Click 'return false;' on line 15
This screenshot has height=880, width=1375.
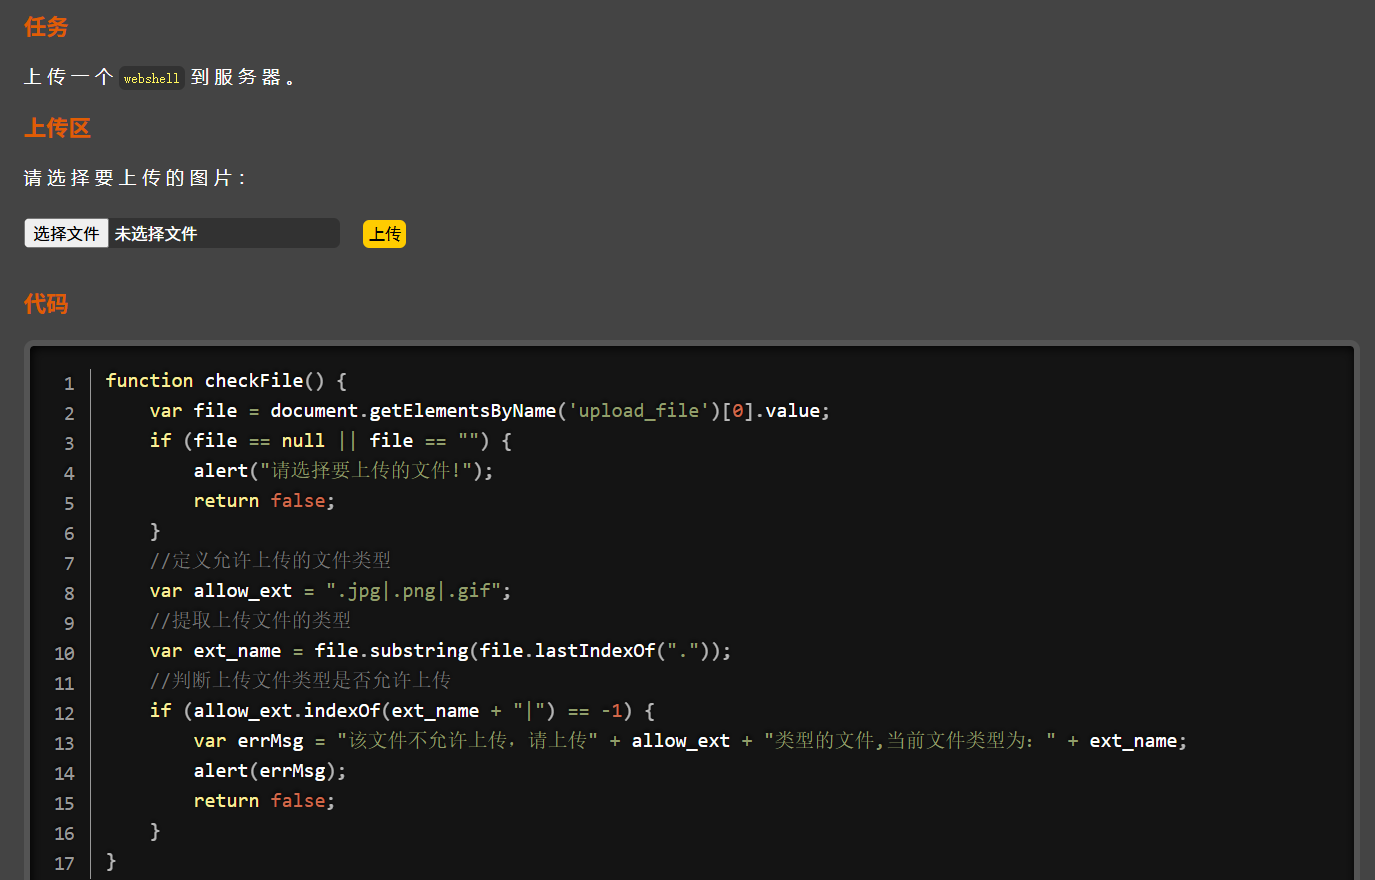[264, 801]
